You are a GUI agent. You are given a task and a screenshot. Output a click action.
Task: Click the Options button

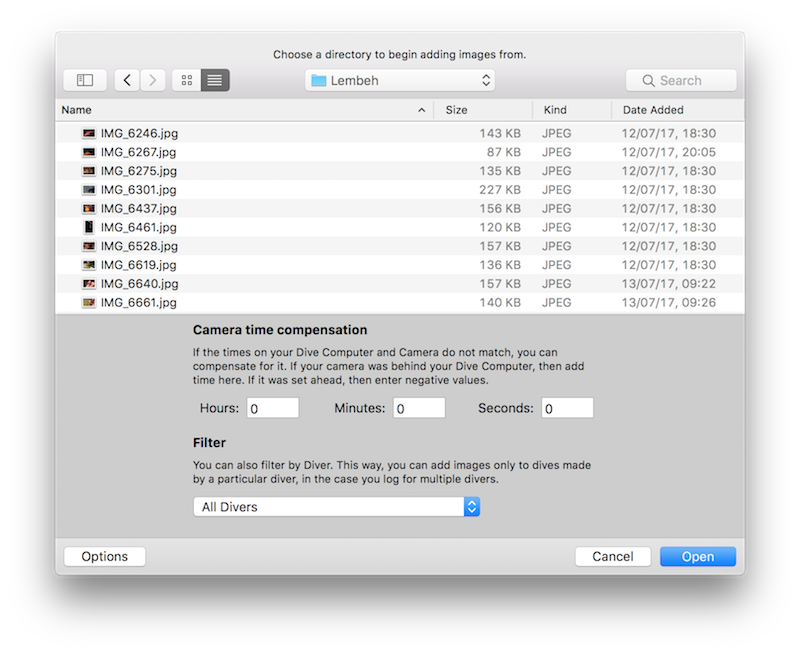(x=105, y=557)
